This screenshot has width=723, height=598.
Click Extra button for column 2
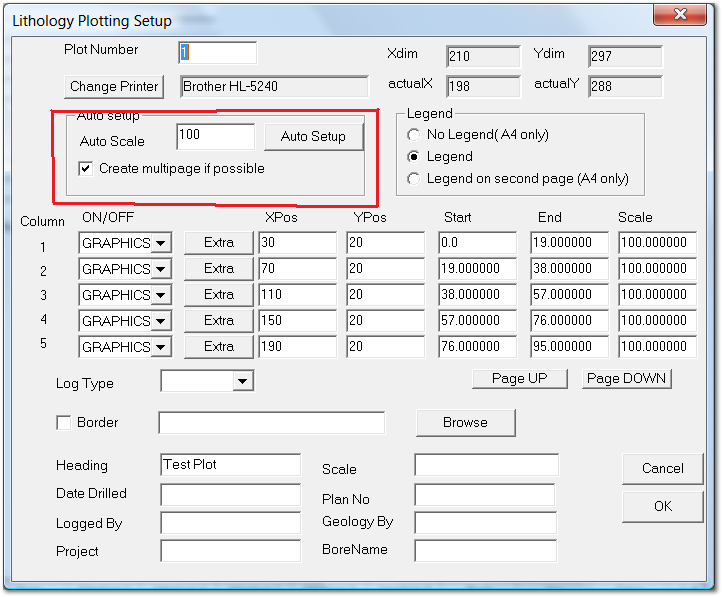pos(218,269)
